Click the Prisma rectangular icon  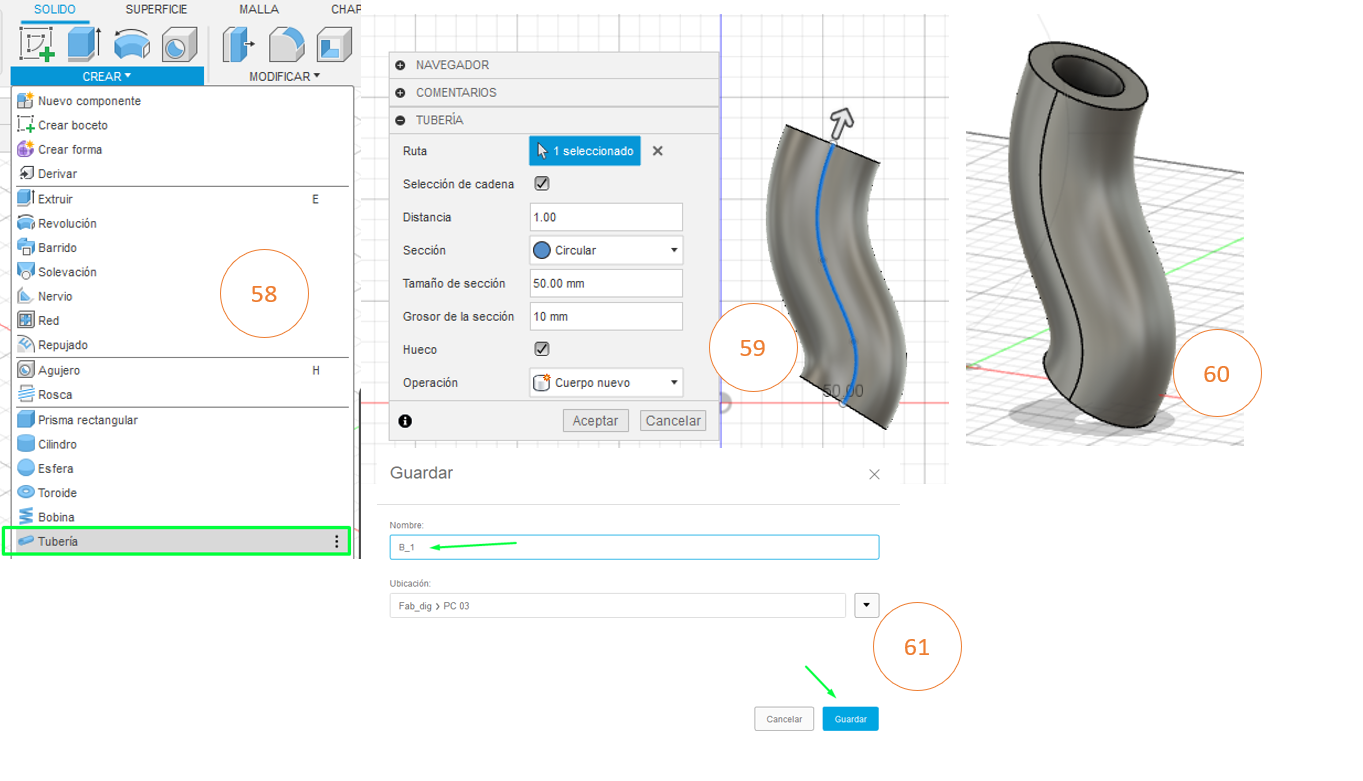(26, 420)
